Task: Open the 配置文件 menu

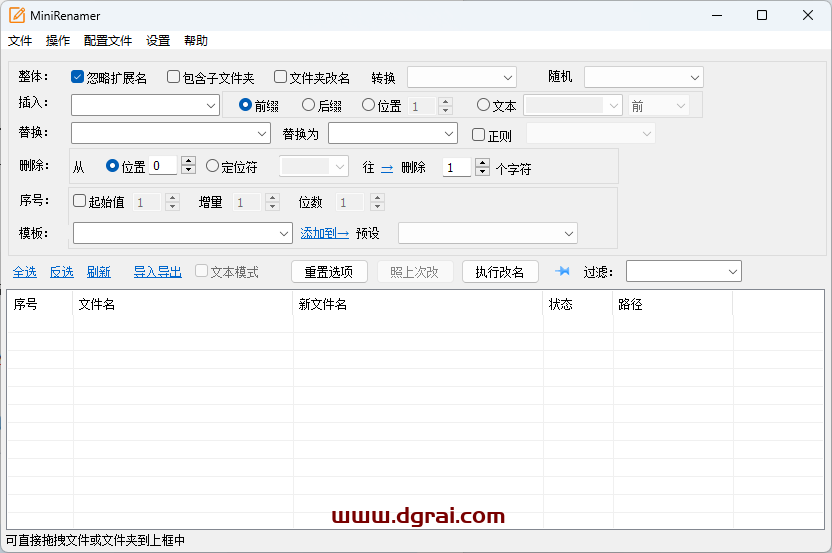Action: (x=108, y=41)
